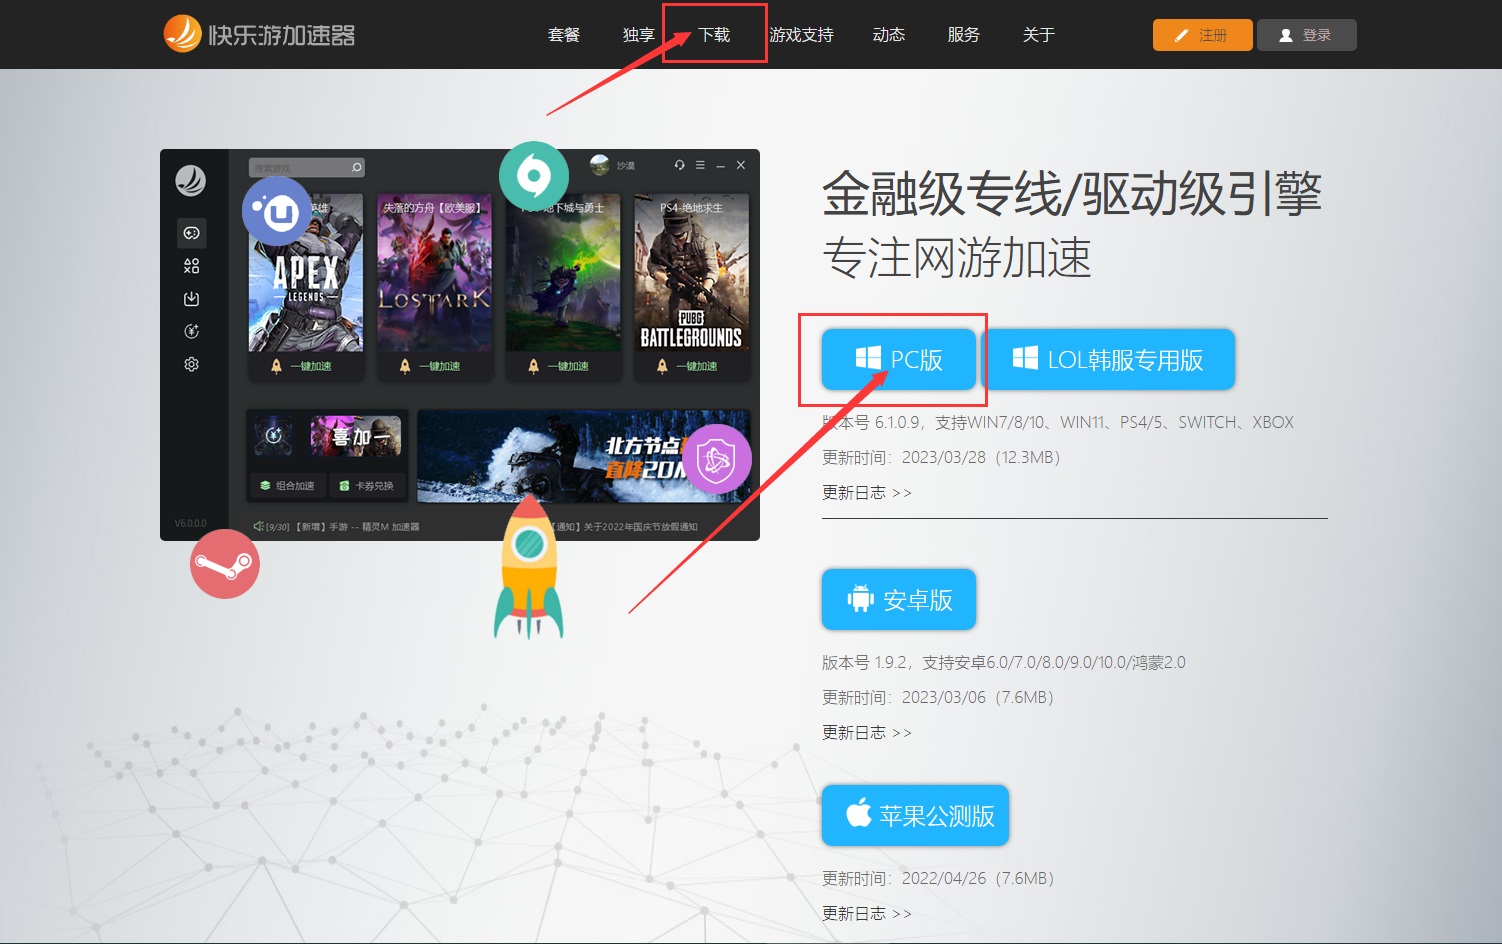The height and width of the screenshot is (944, 1502).
Task: Click the magnifier icon in preview search box
Action: [x=357, y=167]
